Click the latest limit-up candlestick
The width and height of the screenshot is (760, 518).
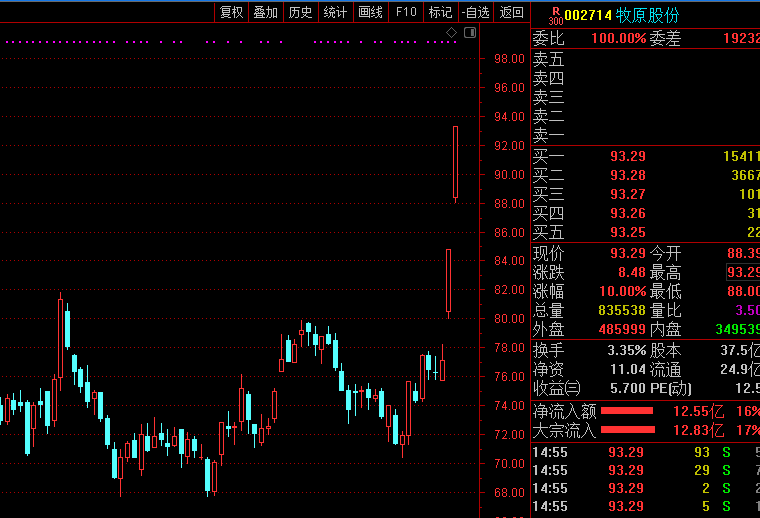pos(456,162)
